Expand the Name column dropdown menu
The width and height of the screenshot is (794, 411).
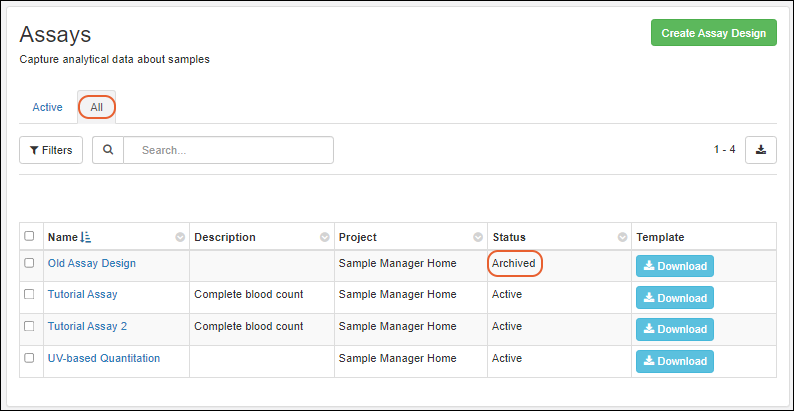coord(180,238)
